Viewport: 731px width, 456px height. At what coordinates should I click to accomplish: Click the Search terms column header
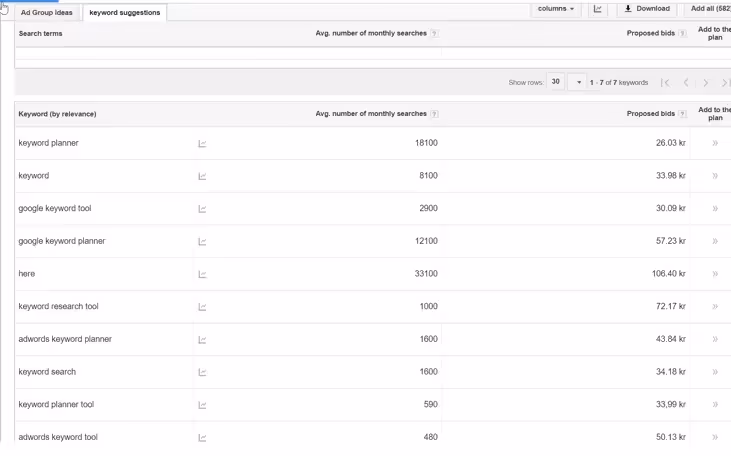click(41, 34)
